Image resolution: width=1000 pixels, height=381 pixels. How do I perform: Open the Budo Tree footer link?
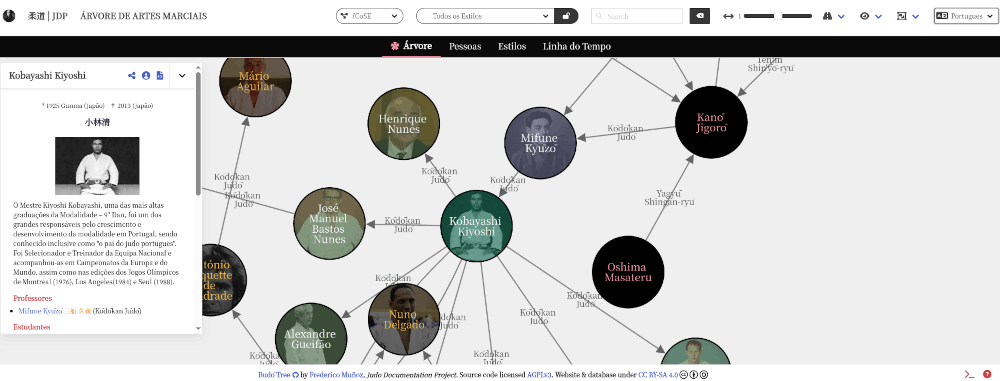tap(274, 375)
